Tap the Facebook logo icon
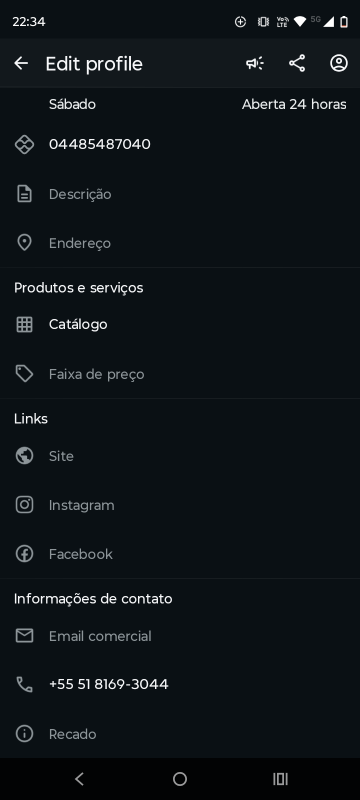Image resolution: width=360 pixels, height=800 pixels. pos(24,554)
